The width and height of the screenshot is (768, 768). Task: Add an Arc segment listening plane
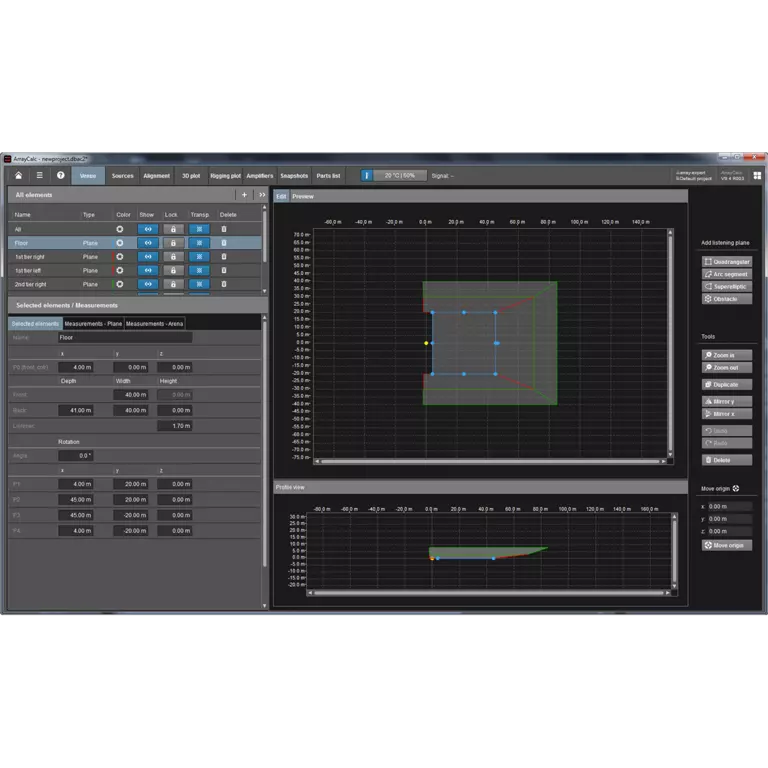tap(727, 274)
